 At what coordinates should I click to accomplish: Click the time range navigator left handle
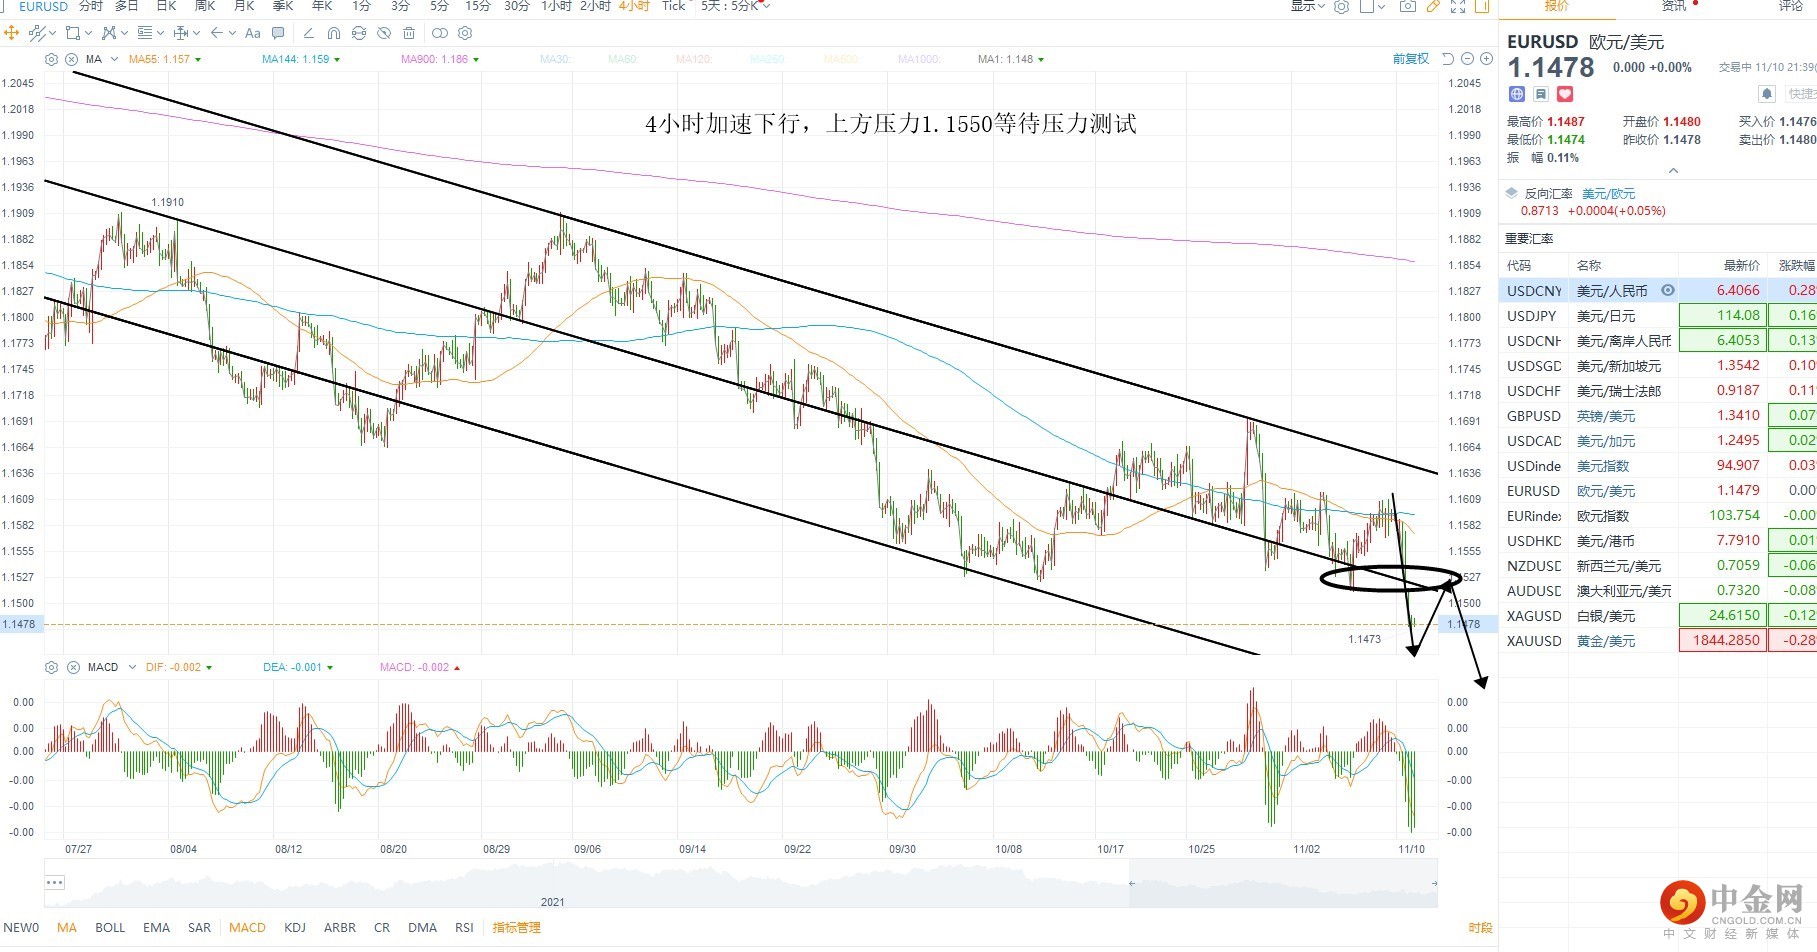pyautogui.click(x=1132, y=883)
